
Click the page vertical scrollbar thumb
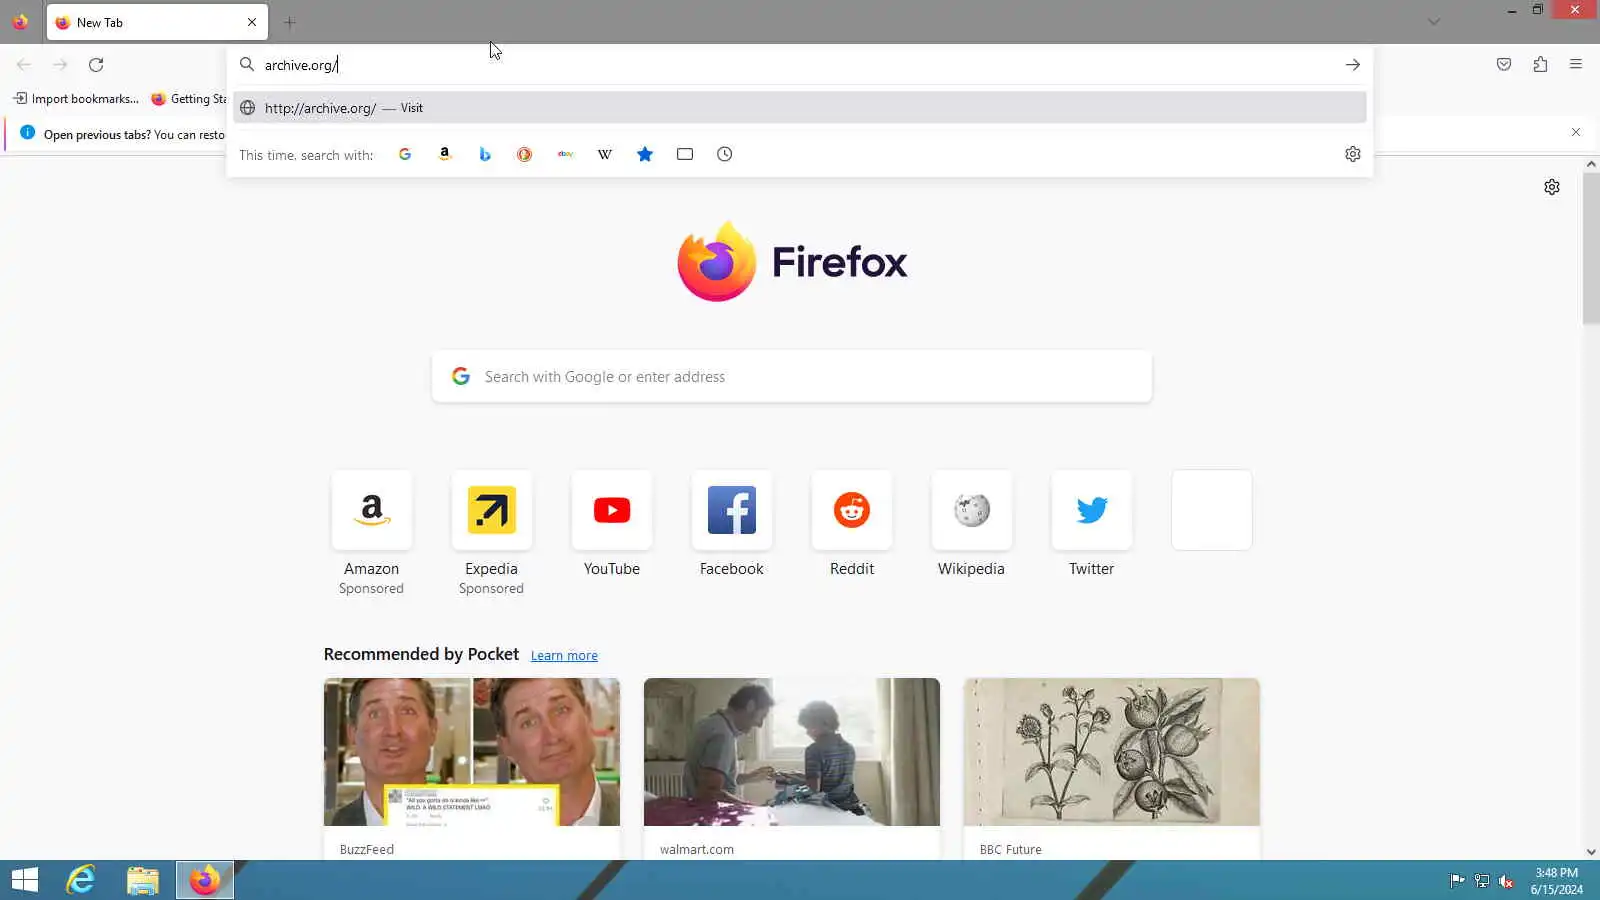click(1591, 248)
